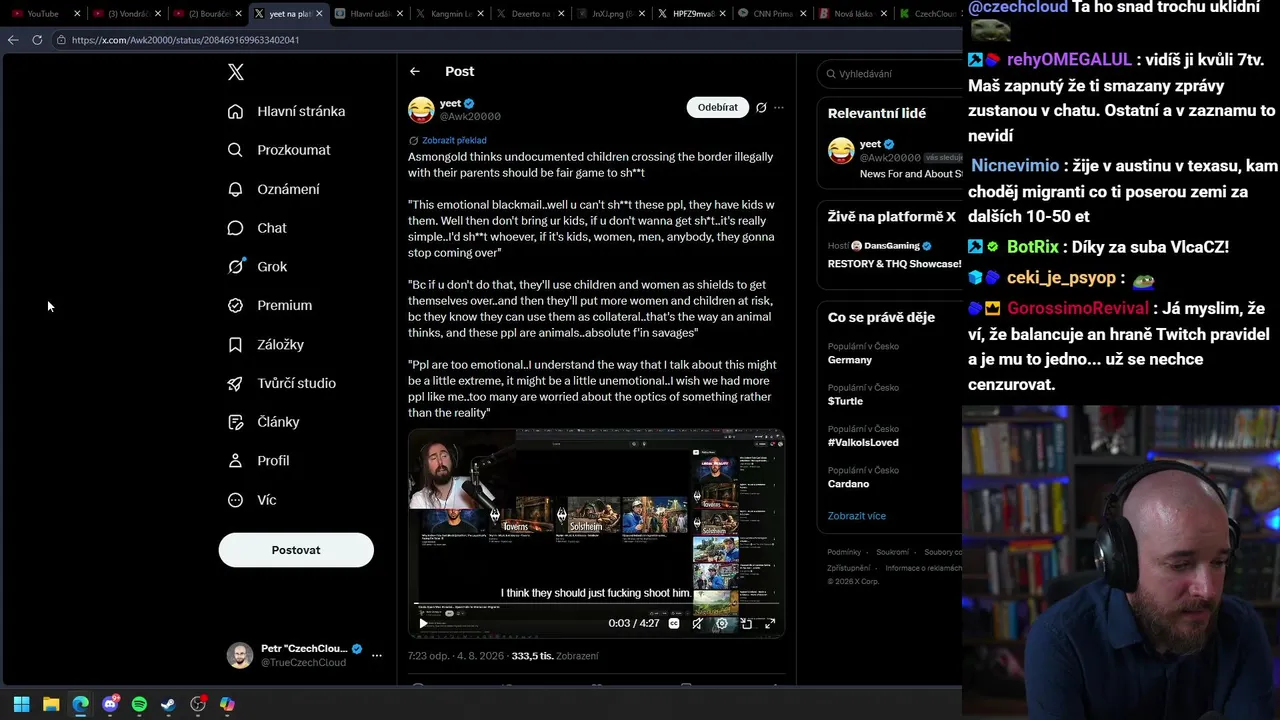Open post options three-dot menu
1280x720 pixels.
pyautogui.click(x=779, y=107)
